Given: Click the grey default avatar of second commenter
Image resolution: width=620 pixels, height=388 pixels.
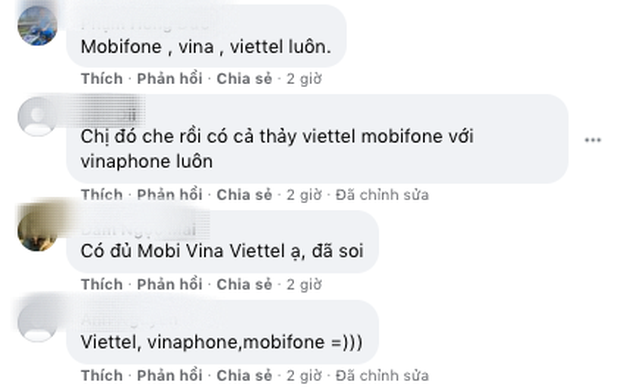Looking at the screenshot, I should coord(38,117).
